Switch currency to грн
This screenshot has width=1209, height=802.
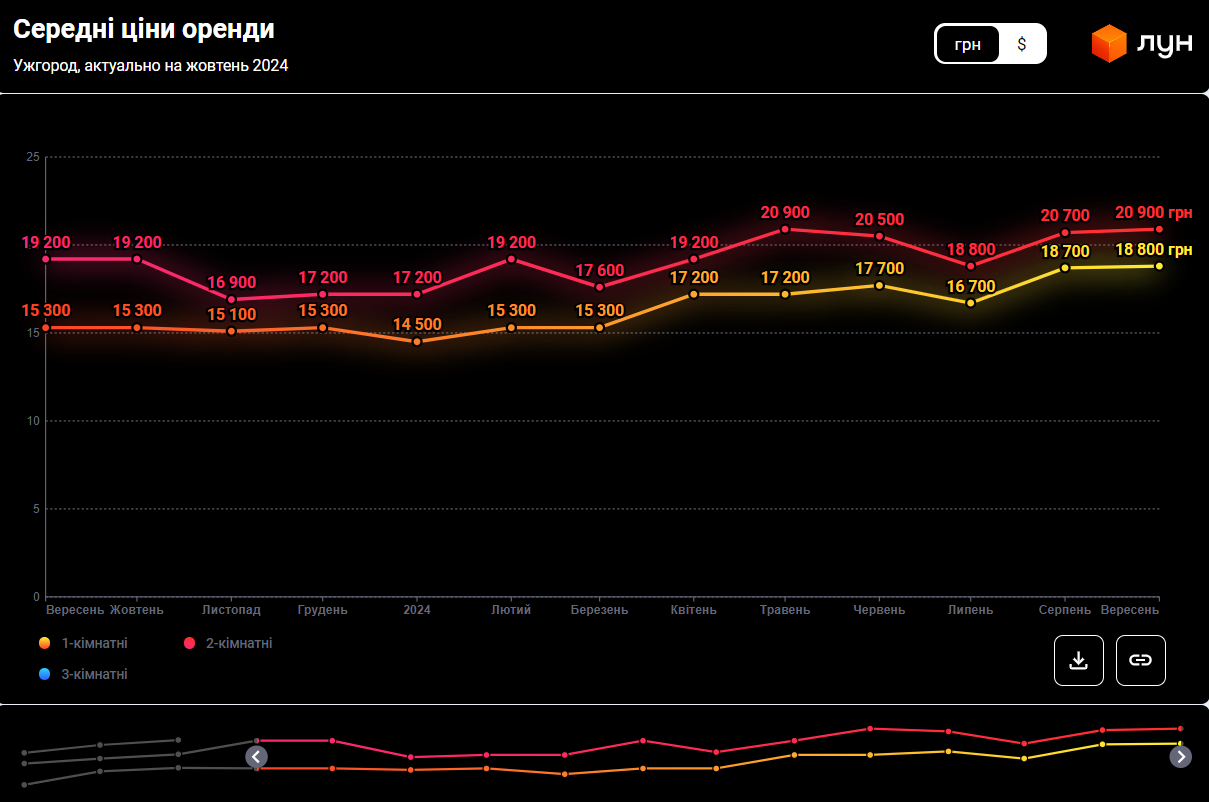[967, 44]
